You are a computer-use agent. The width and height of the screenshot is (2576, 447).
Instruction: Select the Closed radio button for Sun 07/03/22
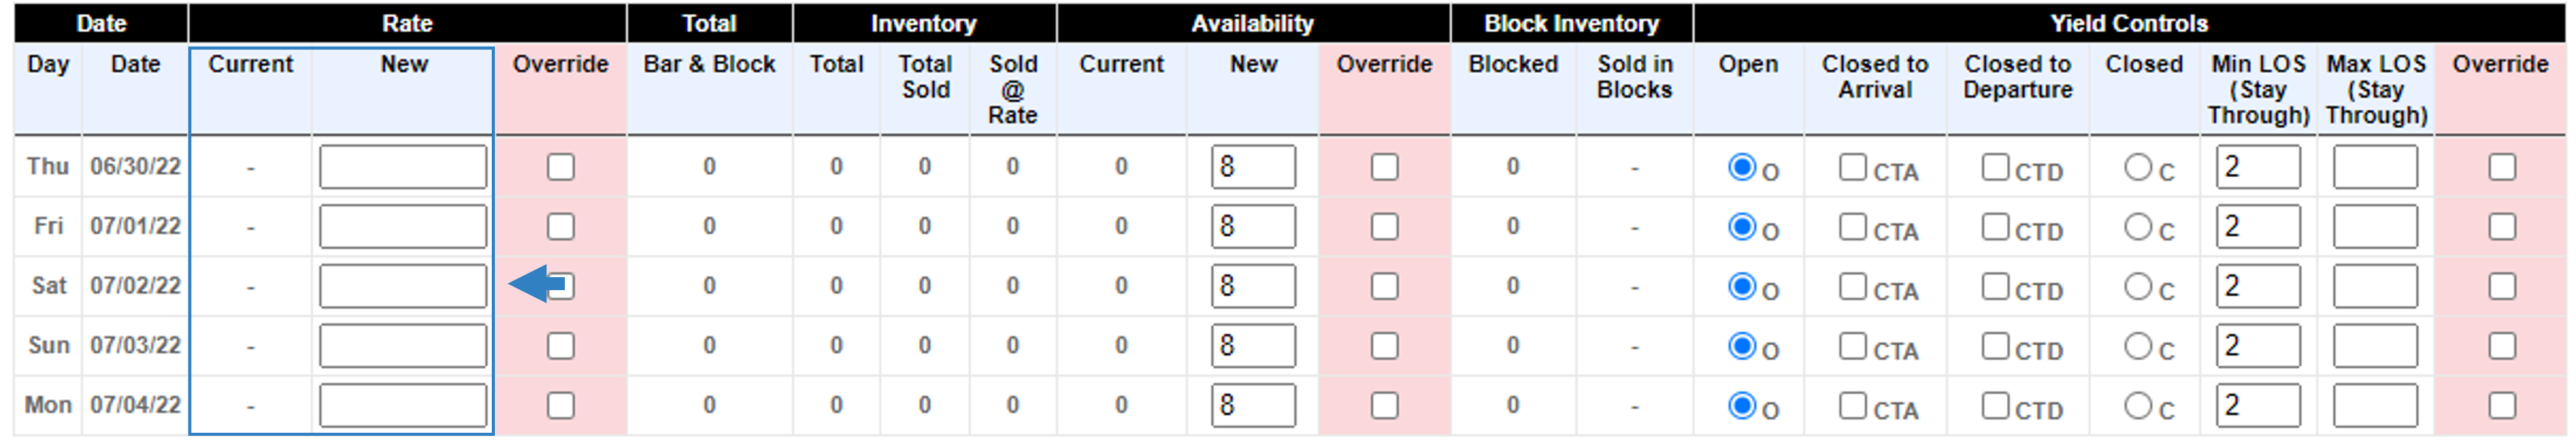2138,346
